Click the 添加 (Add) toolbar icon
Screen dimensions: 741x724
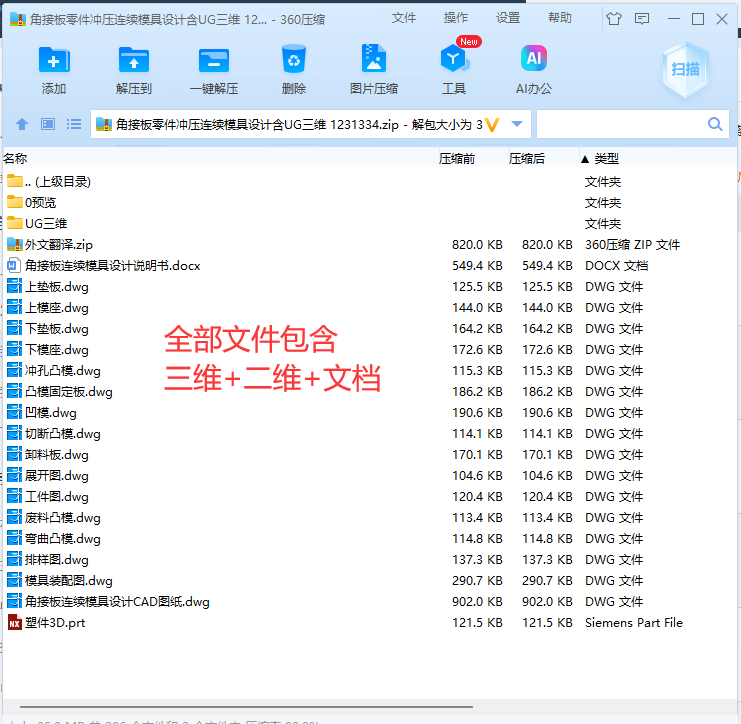(53, 60)
